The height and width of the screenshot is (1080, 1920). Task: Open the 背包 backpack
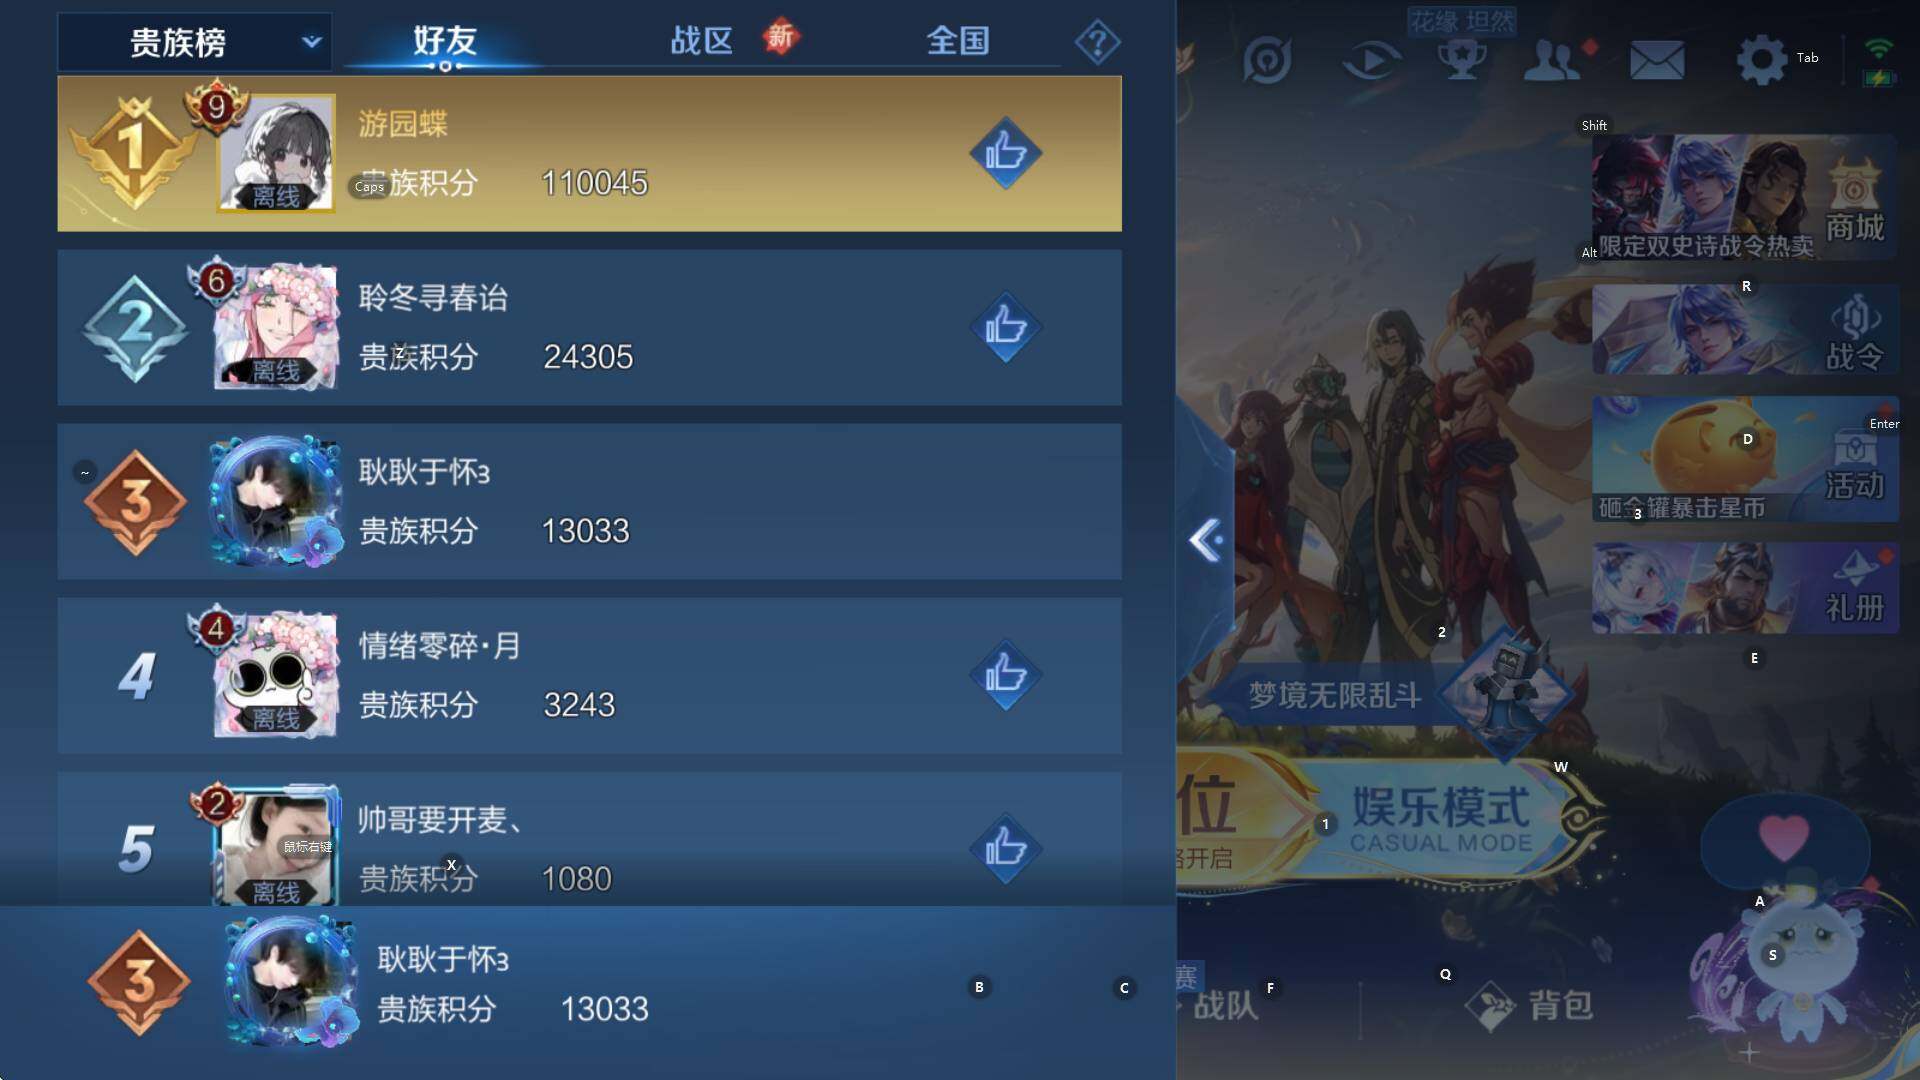tap(1530, 1005)
